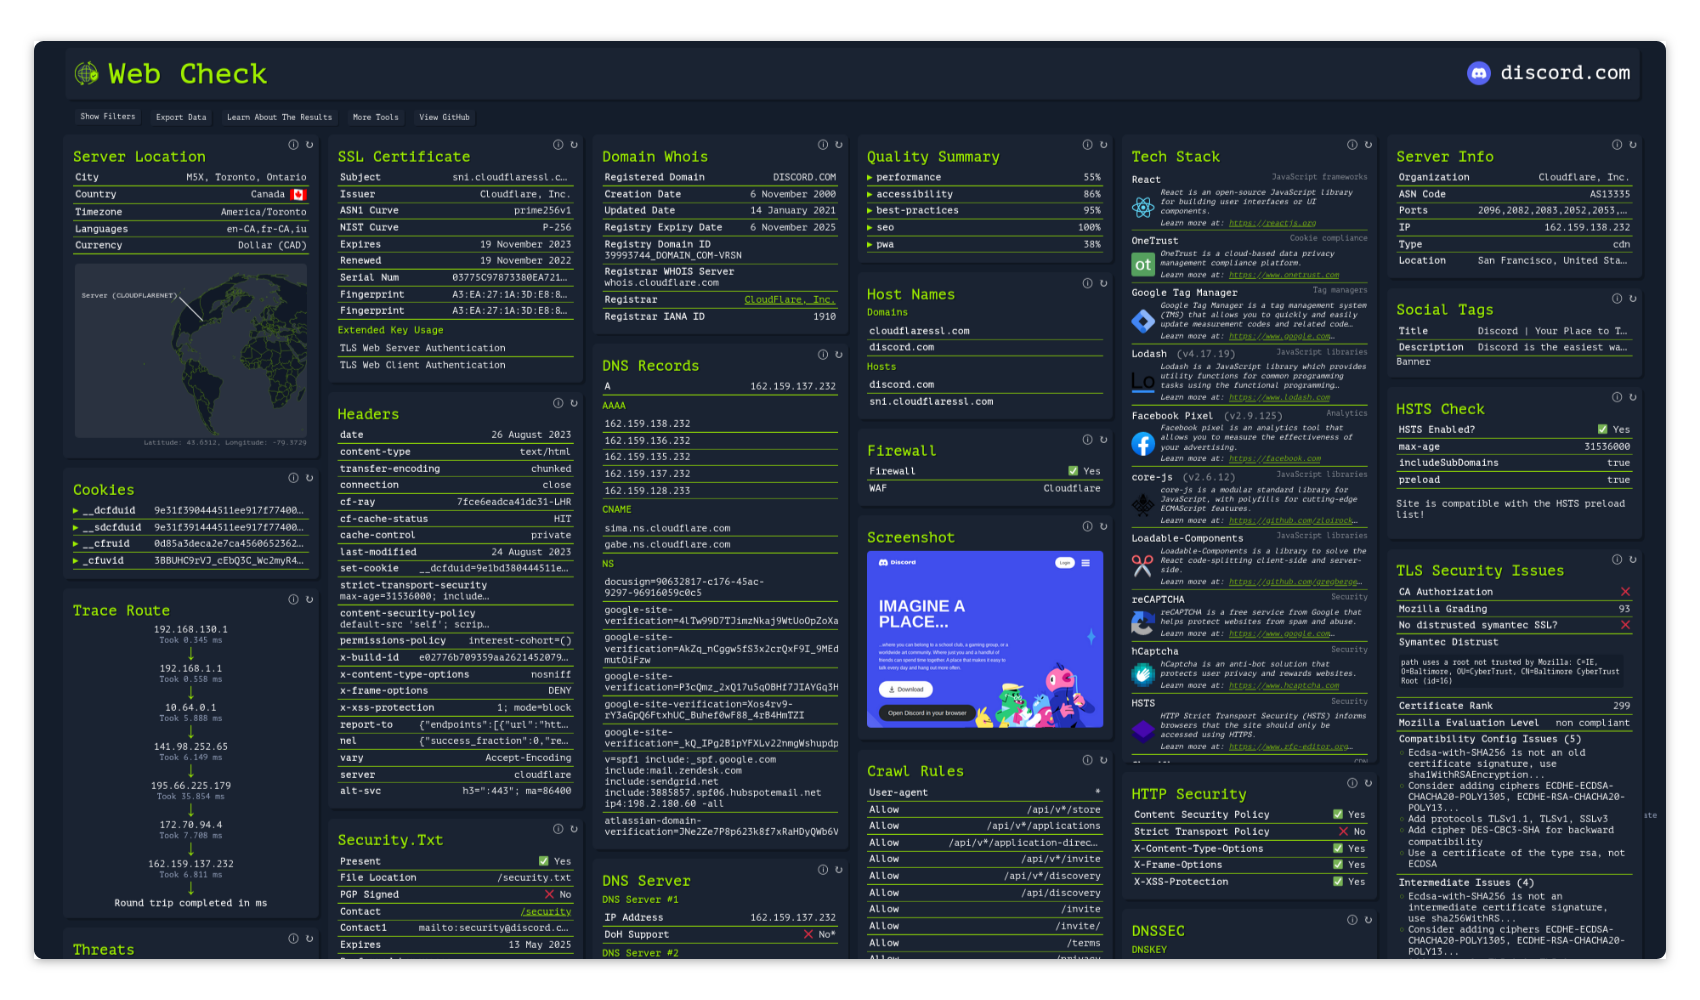Viewport: 1700px width, 1000px height.
Task: Click the Facebook Pixel icon
Action: click(x=1142, y=443)
